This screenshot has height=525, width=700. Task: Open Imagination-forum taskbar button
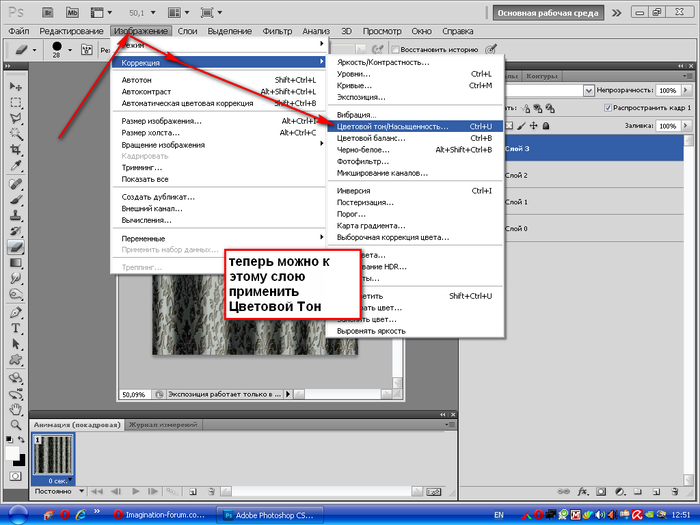(x=161, y=515)
